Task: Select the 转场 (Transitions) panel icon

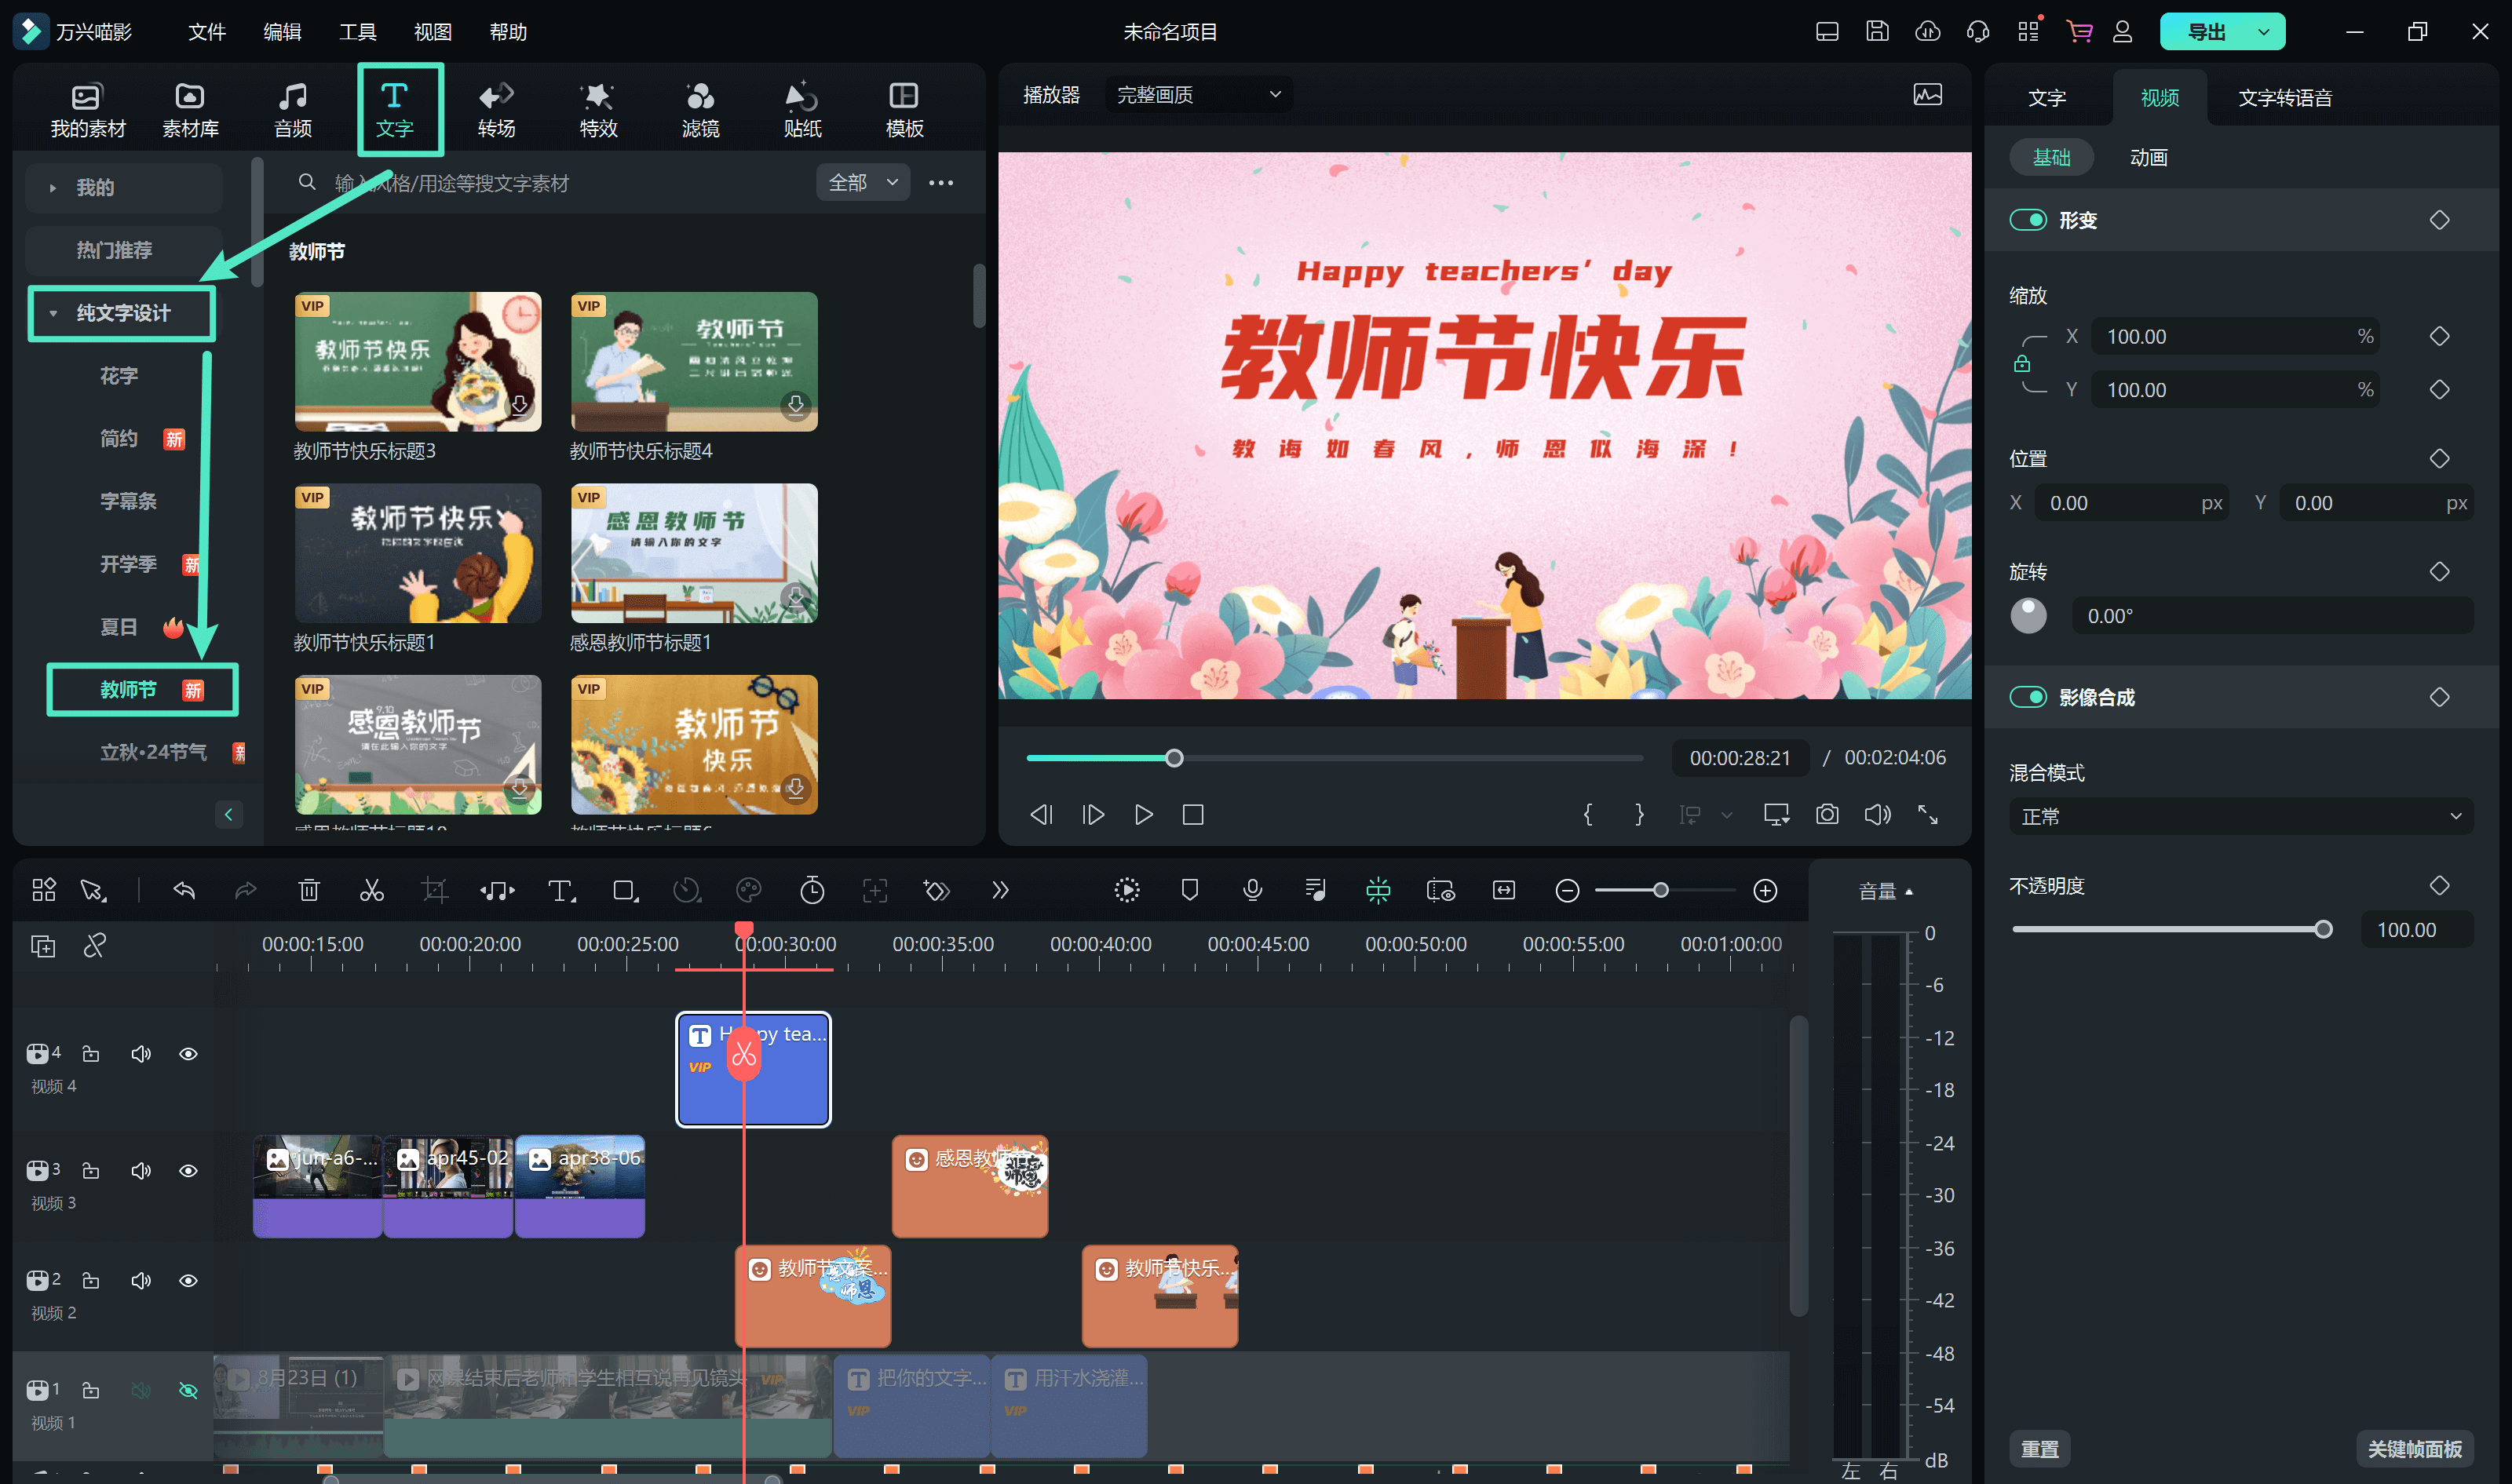Action: pos(496,107)
